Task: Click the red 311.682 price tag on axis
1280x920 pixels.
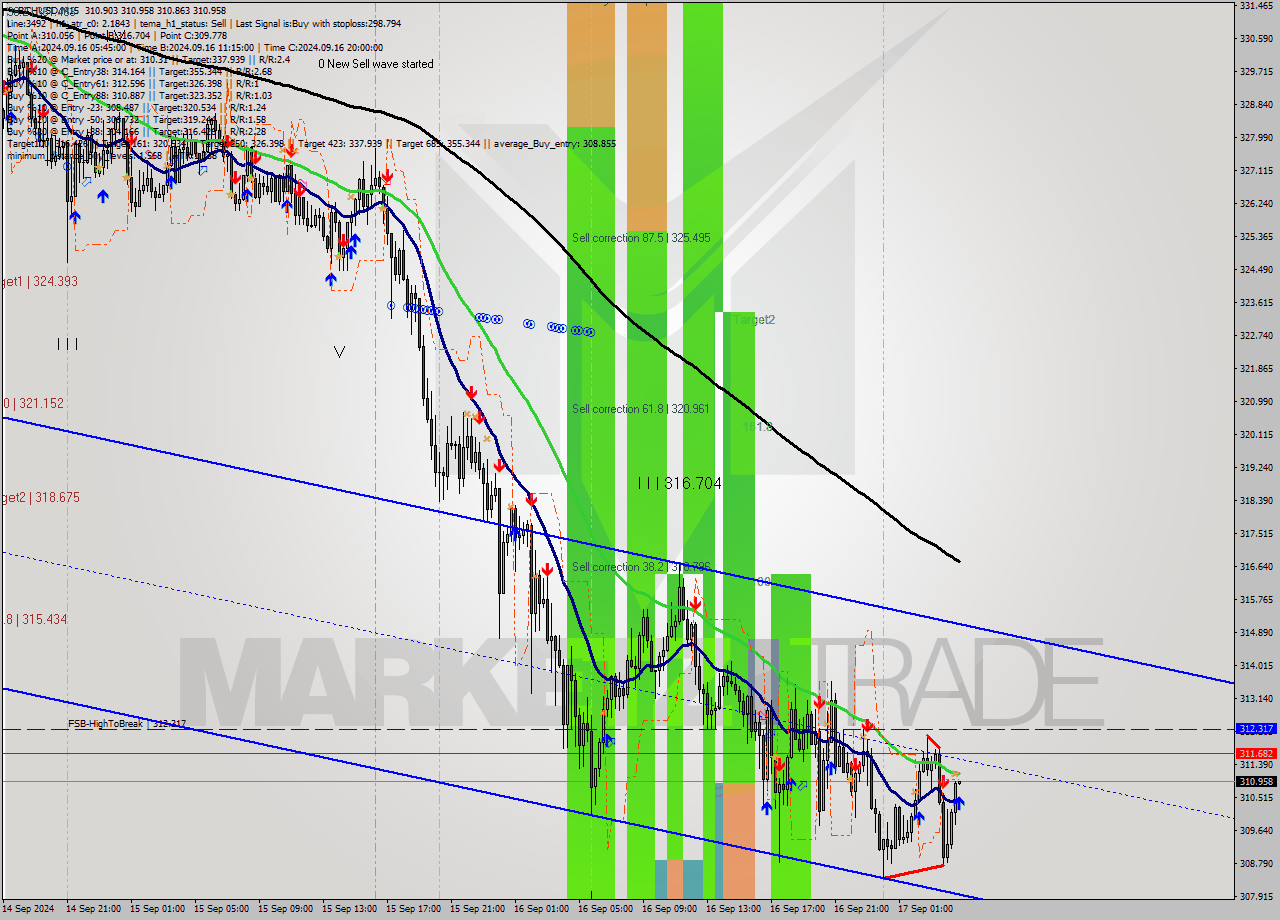Action: coord(1256,753)
